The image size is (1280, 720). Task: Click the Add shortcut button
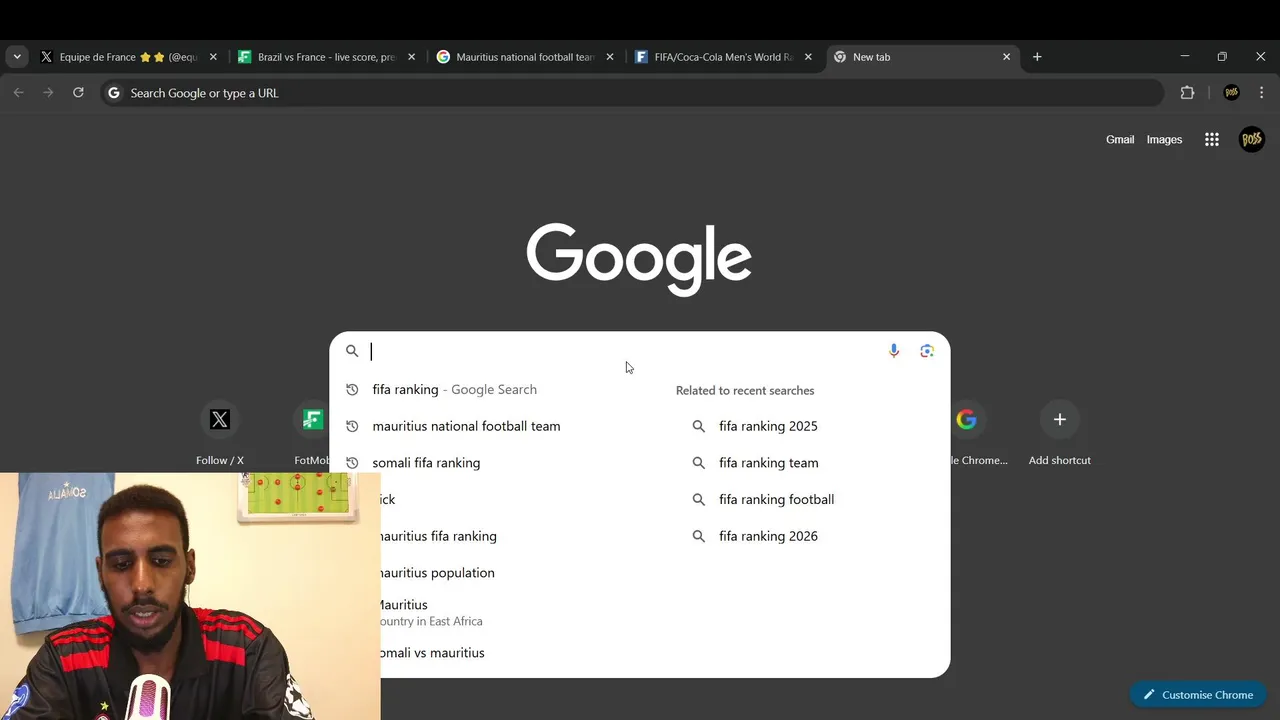click(x=1060, y=432)
